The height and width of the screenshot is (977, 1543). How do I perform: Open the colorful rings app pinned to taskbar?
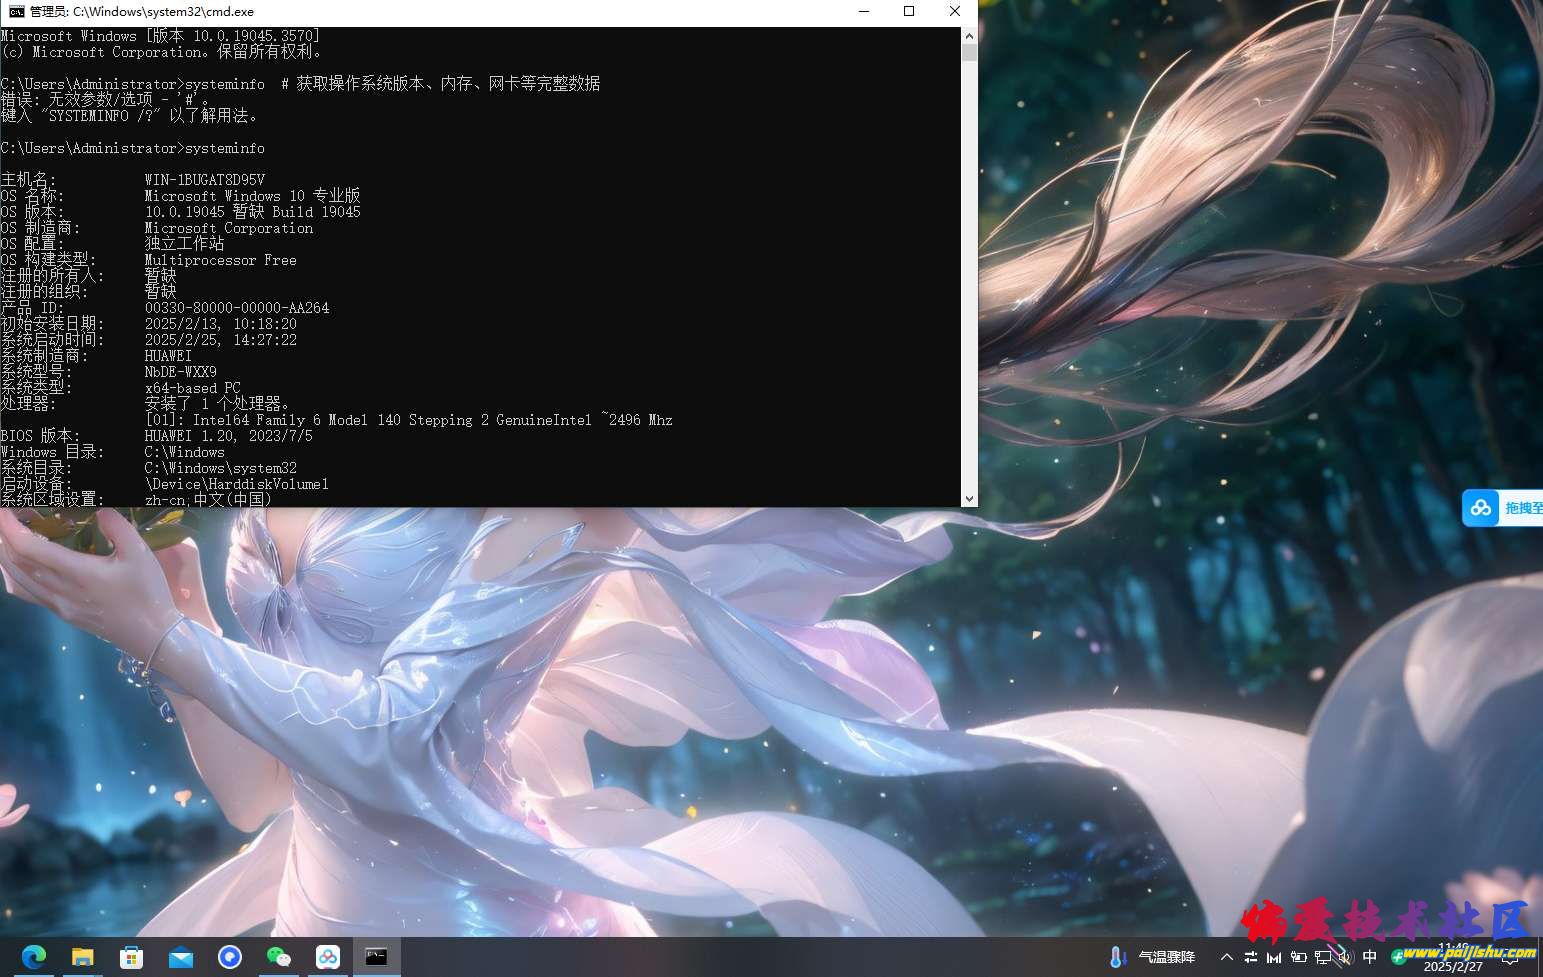tap(328, 956)
